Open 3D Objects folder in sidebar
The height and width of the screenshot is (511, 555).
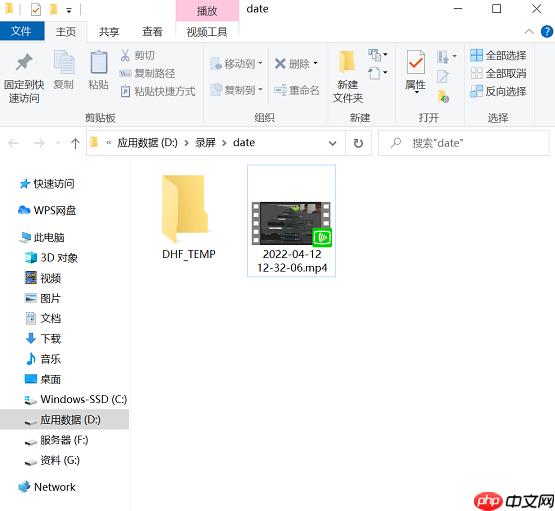point(51,258)
